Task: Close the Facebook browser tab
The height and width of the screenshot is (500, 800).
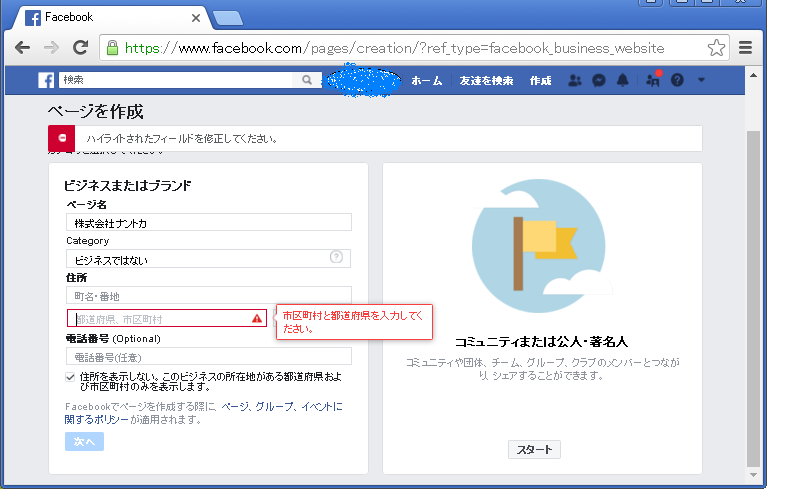Action: click(196, 18)
